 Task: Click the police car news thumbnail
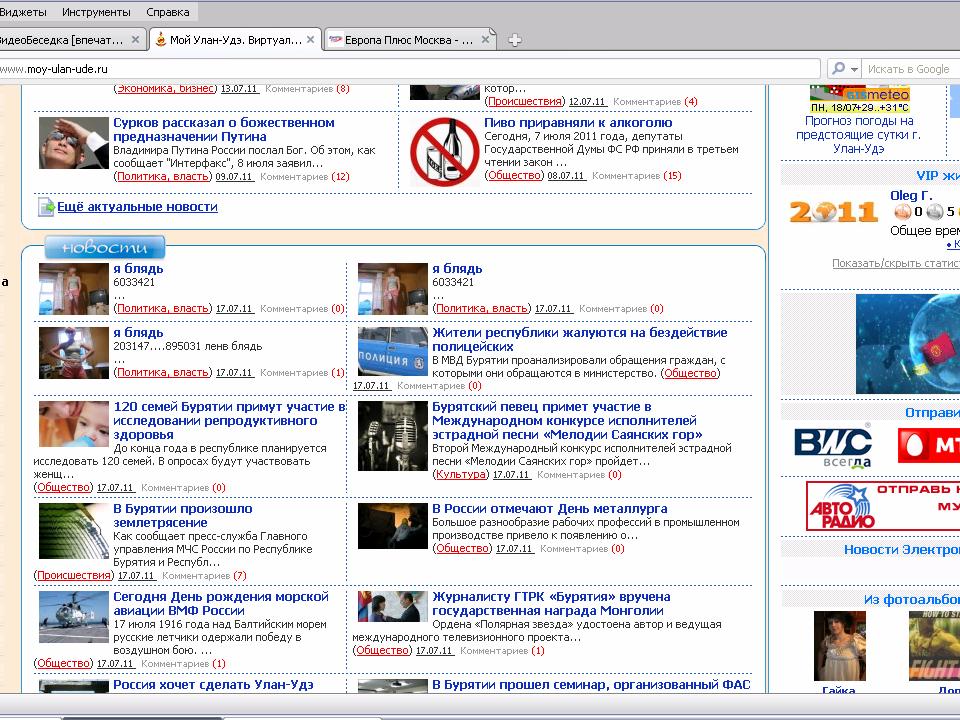pyautogui.click(x=392, y=351)
